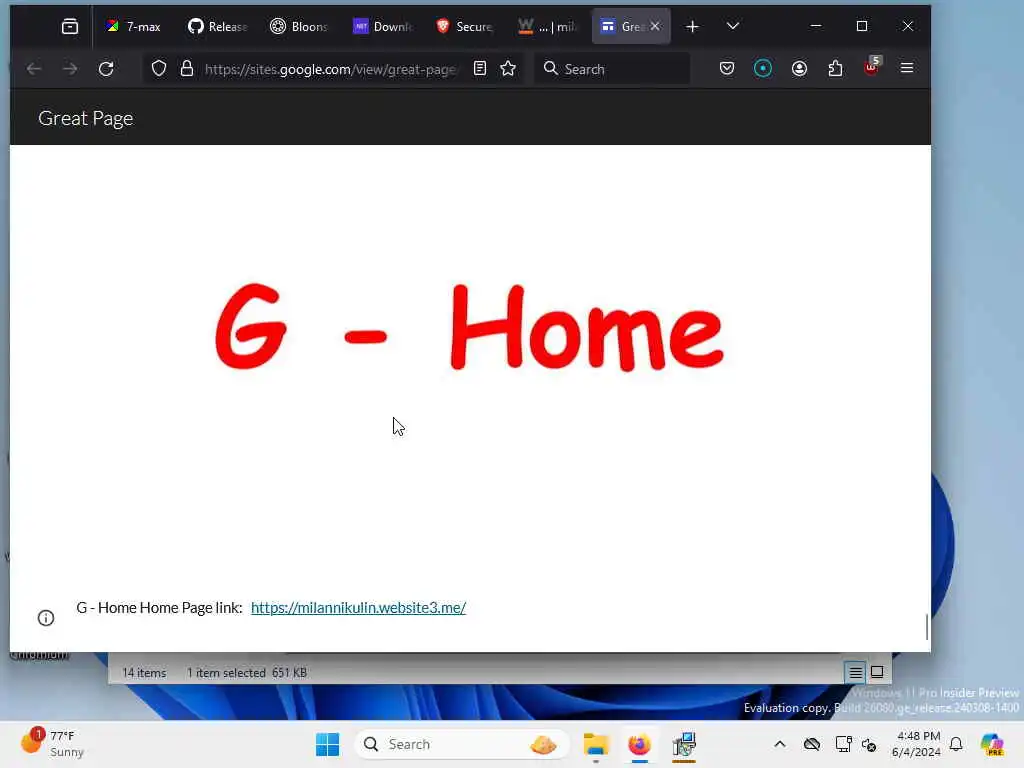The image size is (1024, 768).
Task: Go forward one page
Action: click(70, 69)
